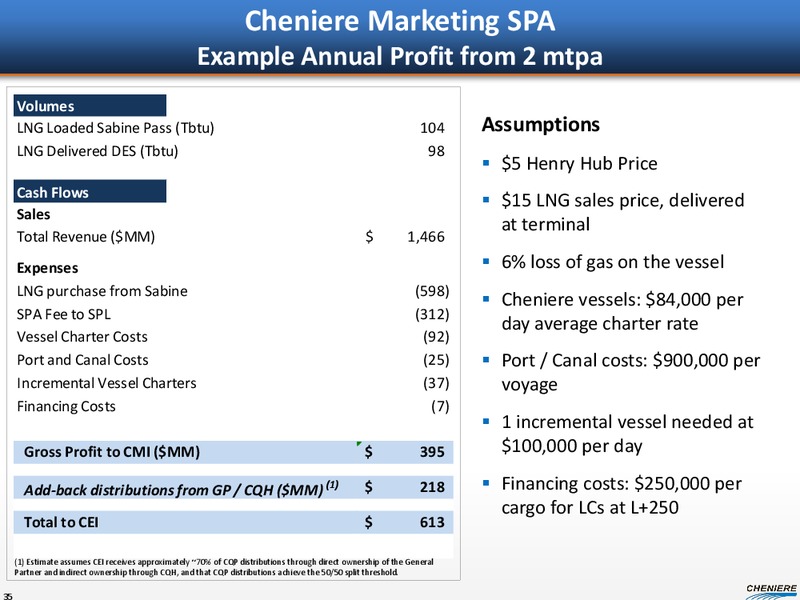Image resolution: width=800 pixels, height=600 pixels.
Task: Click 'Port / Canal costs: $900,000' bullet
Action: point(631,372)
